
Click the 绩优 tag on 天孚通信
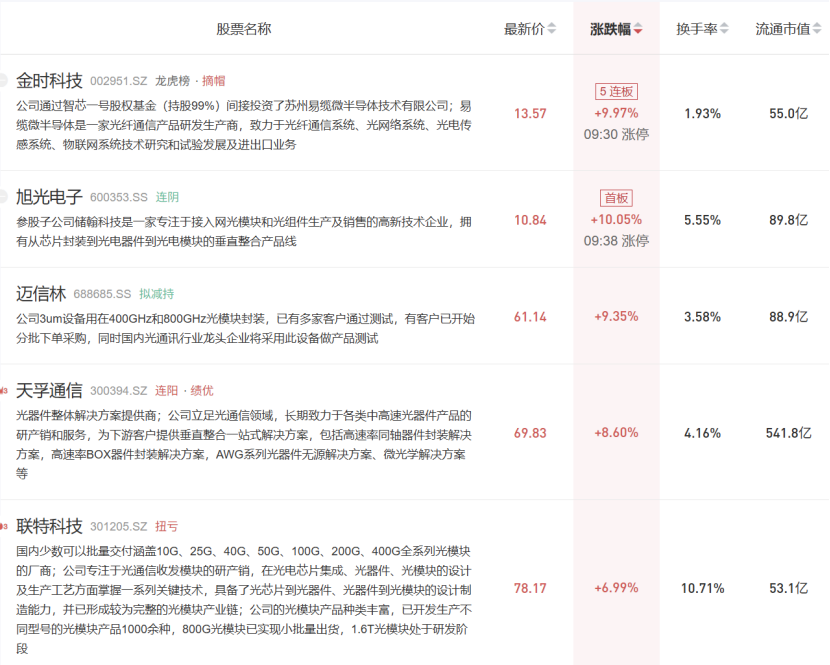202,391
